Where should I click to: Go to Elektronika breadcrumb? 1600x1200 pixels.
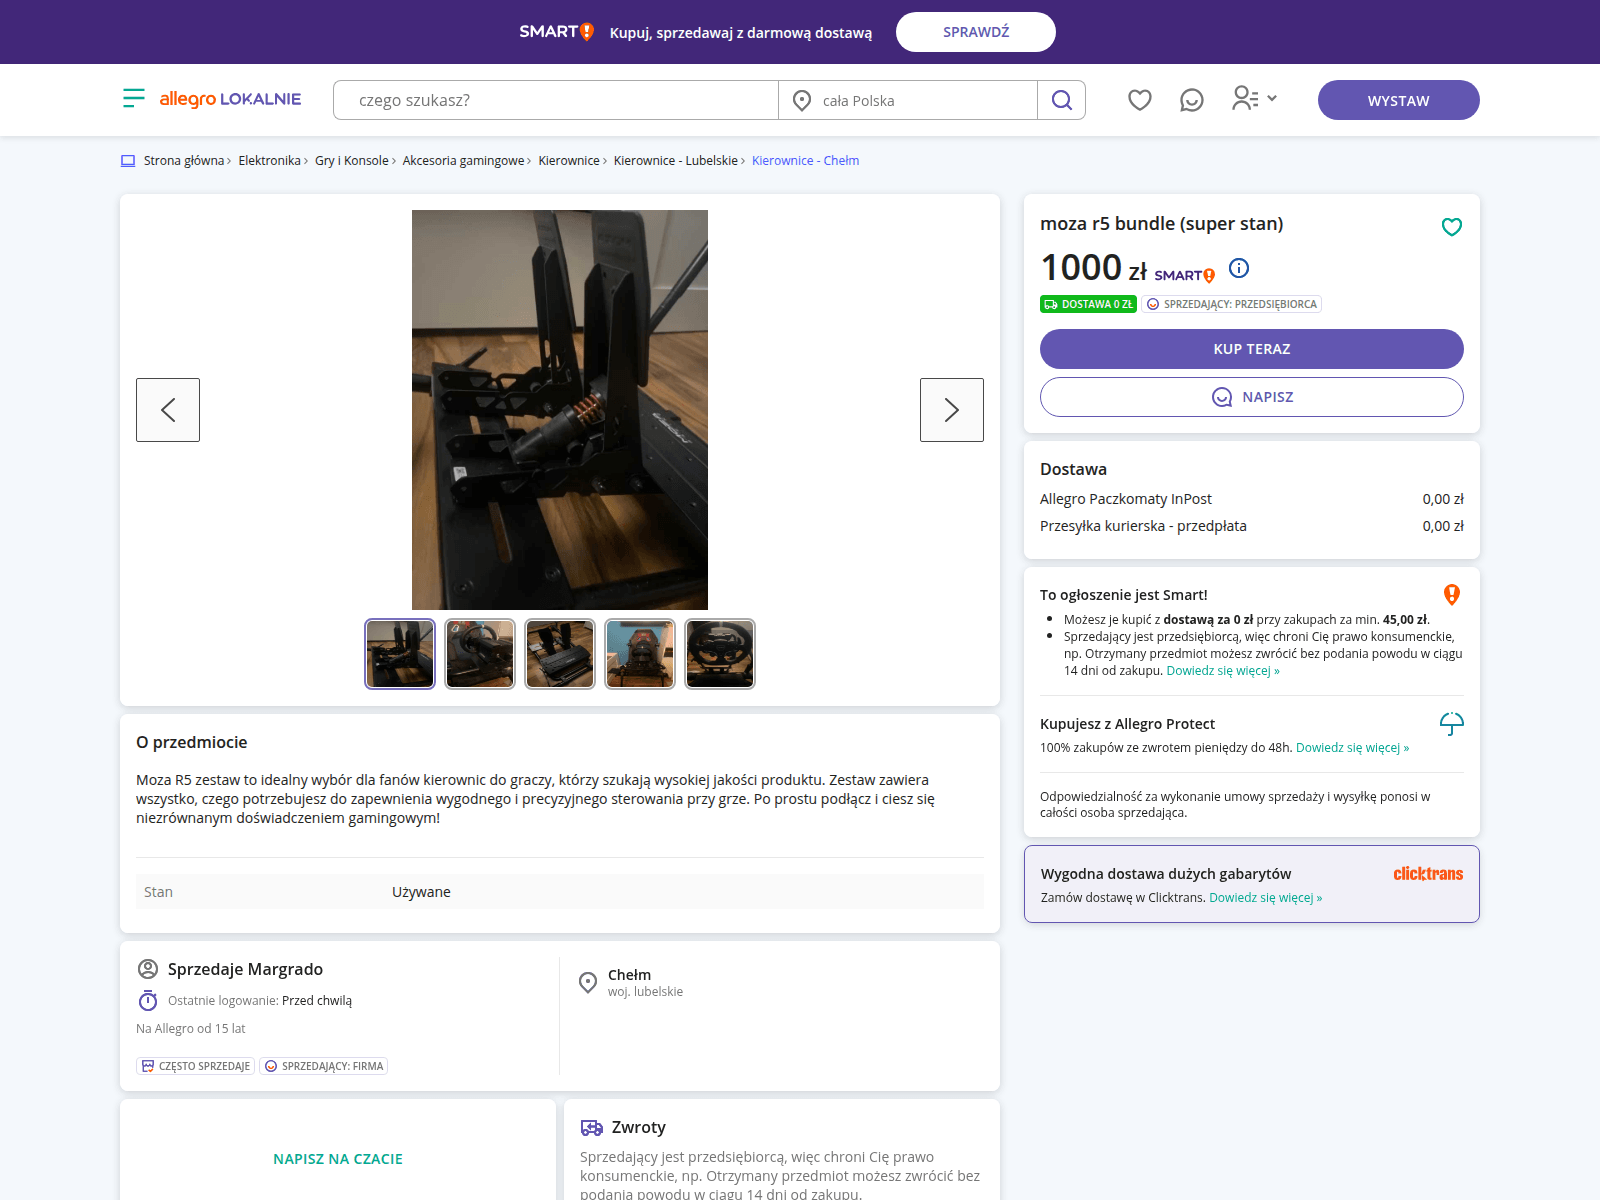click(x=269, y=161)
